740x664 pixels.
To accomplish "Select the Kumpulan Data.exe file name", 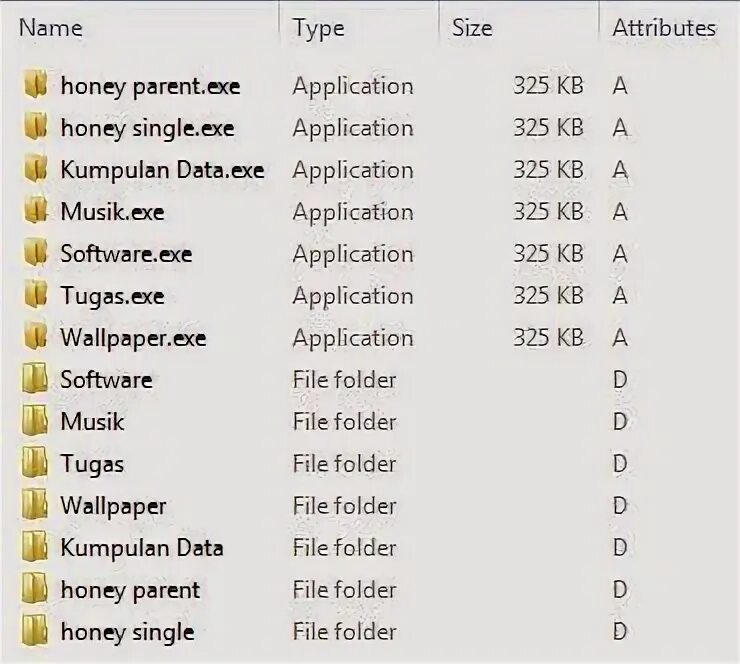I will tap(162, 170).
